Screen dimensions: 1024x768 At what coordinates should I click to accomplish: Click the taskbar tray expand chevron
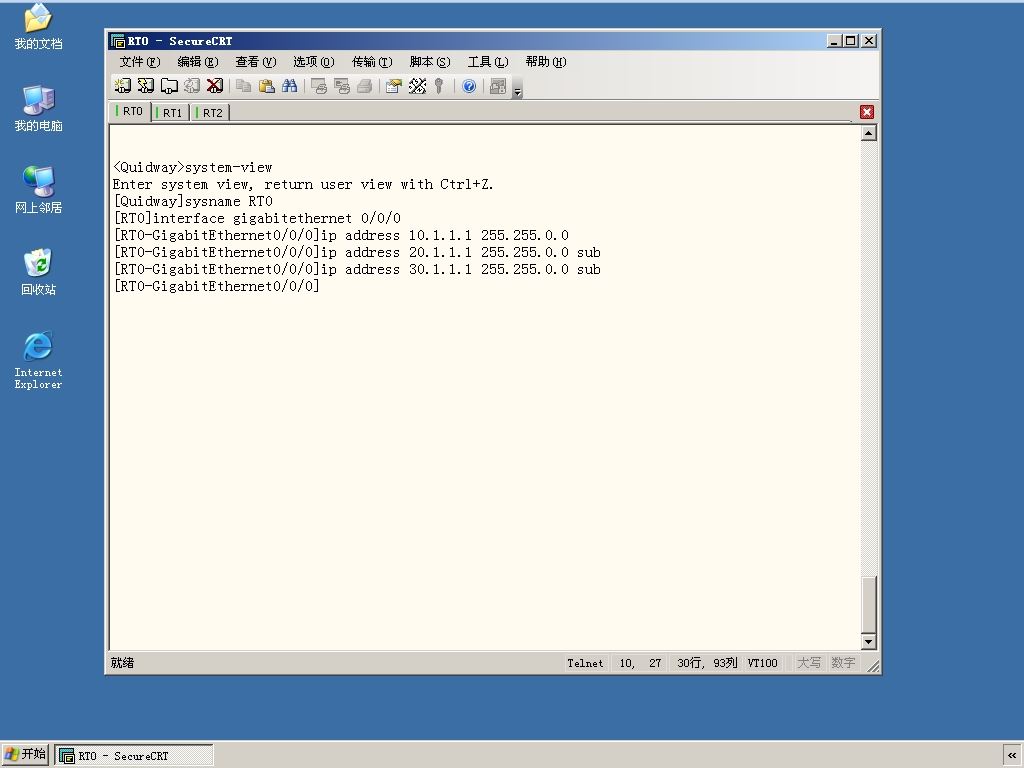tap(1012, 756)
